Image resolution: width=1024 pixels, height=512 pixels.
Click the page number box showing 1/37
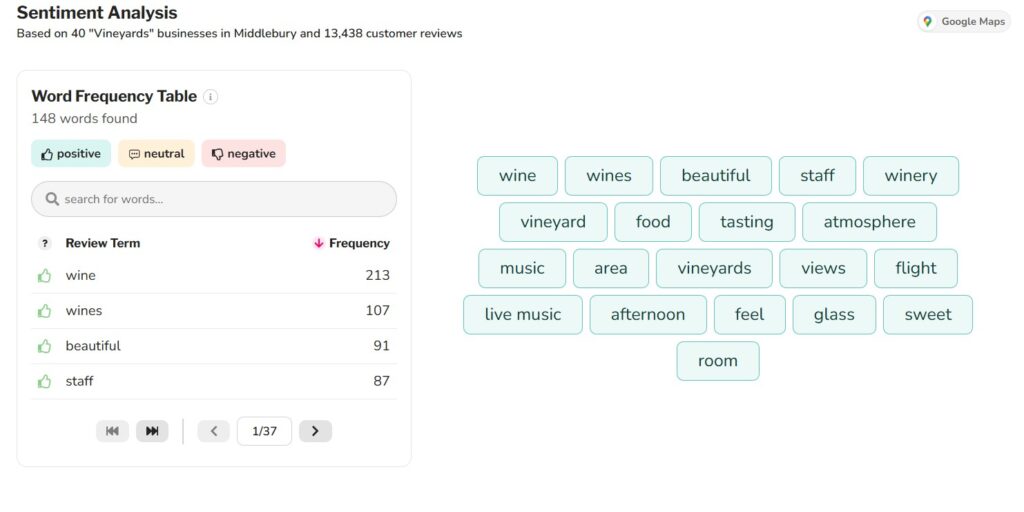click(x=264, y=431)
